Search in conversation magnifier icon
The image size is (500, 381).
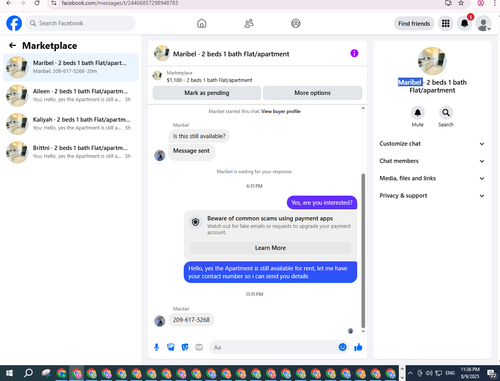[x=446, y=113]
